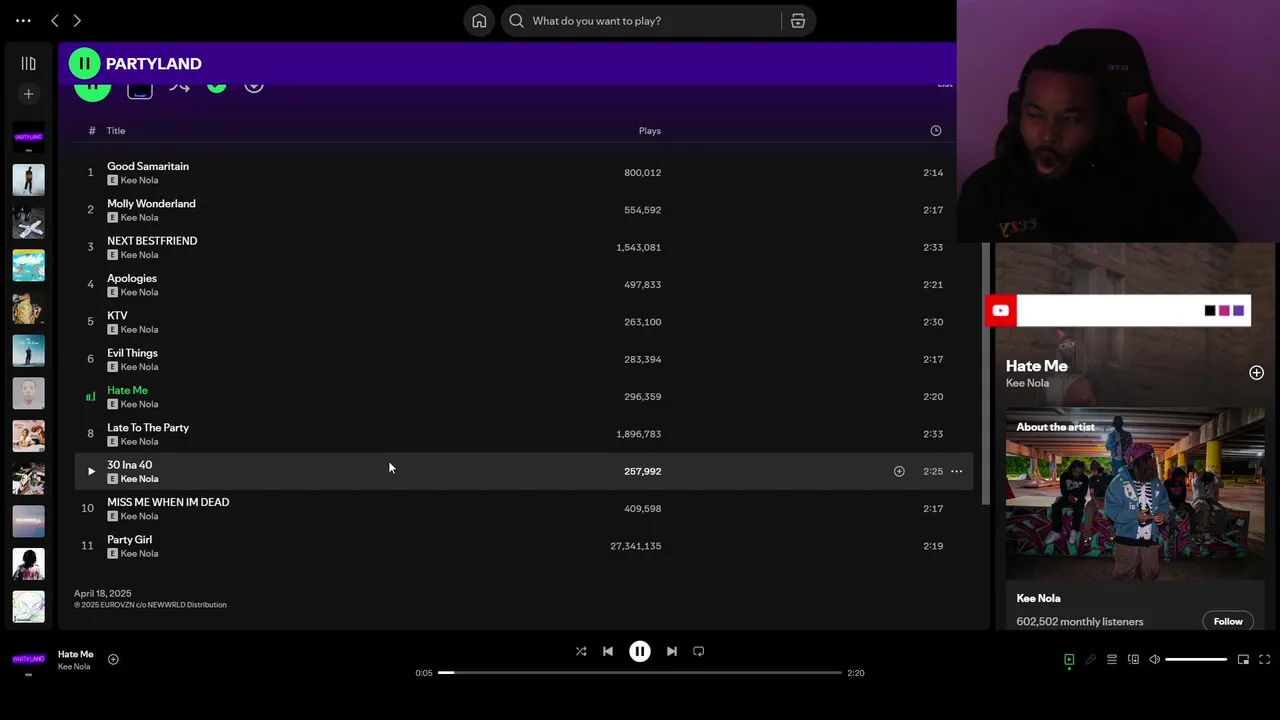
Task: Pick the purple color square in the banner
Action: click(x=1238, y=311)
